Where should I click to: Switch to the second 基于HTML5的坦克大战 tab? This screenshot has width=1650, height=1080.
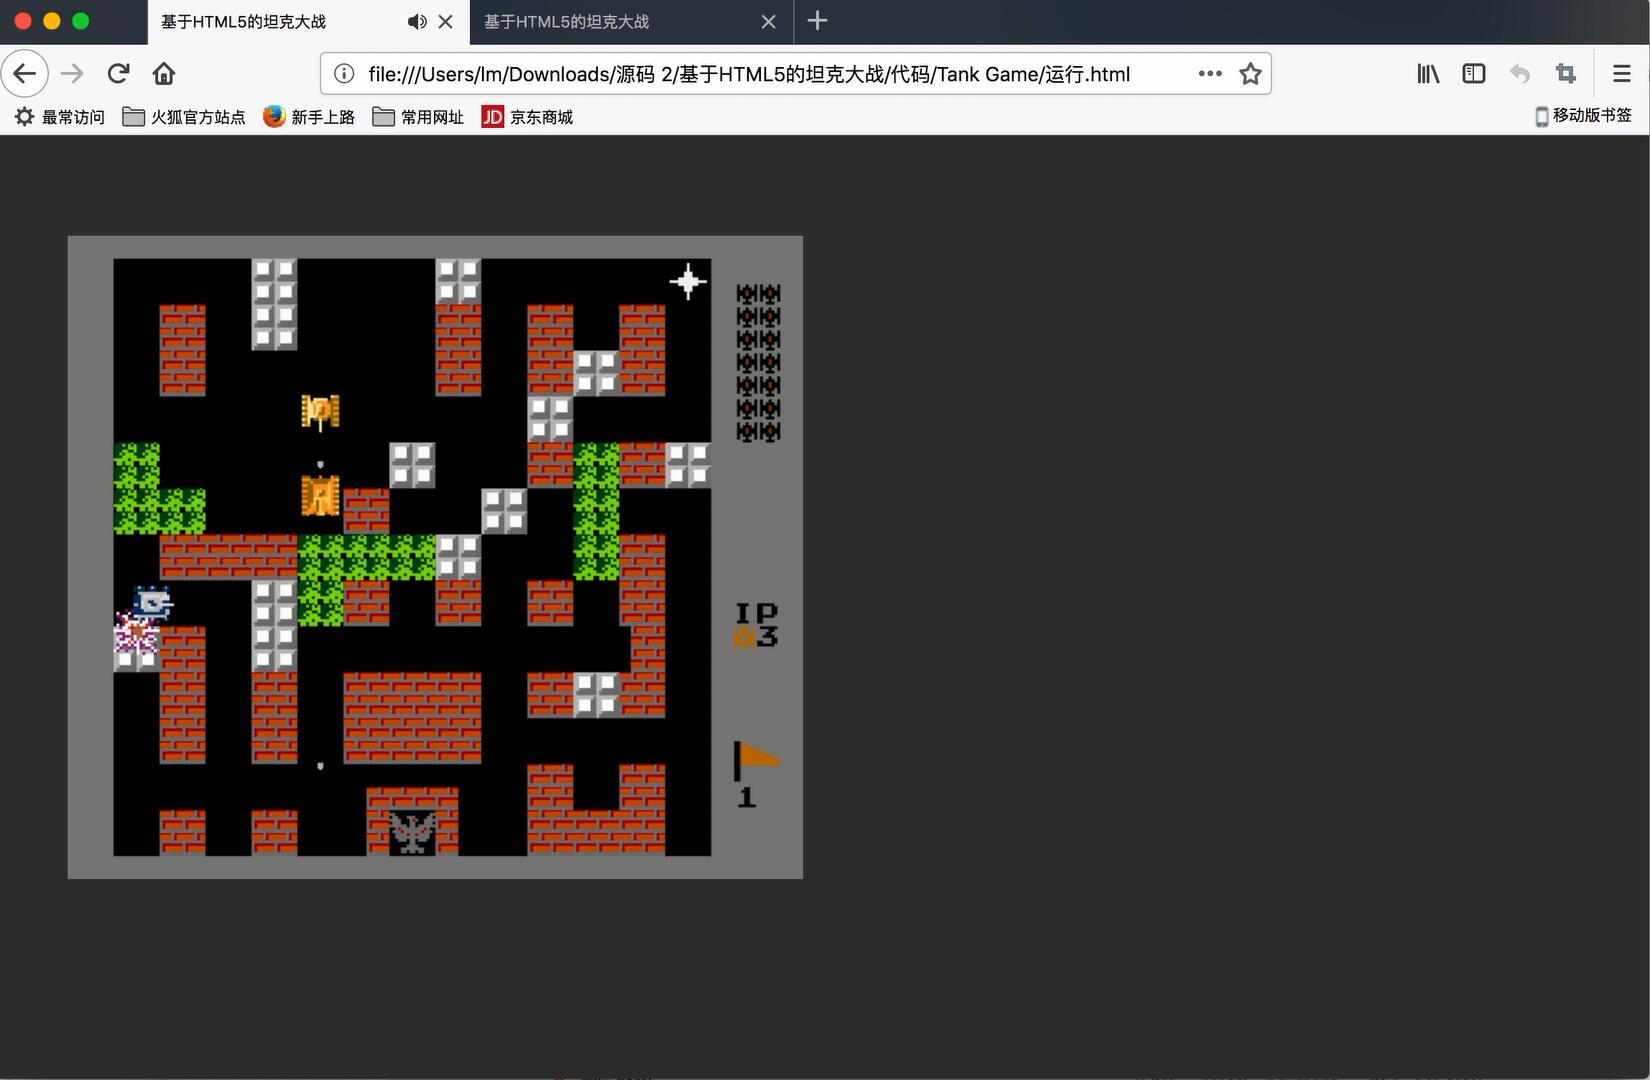pyautogui.click(x=631, y=22)
